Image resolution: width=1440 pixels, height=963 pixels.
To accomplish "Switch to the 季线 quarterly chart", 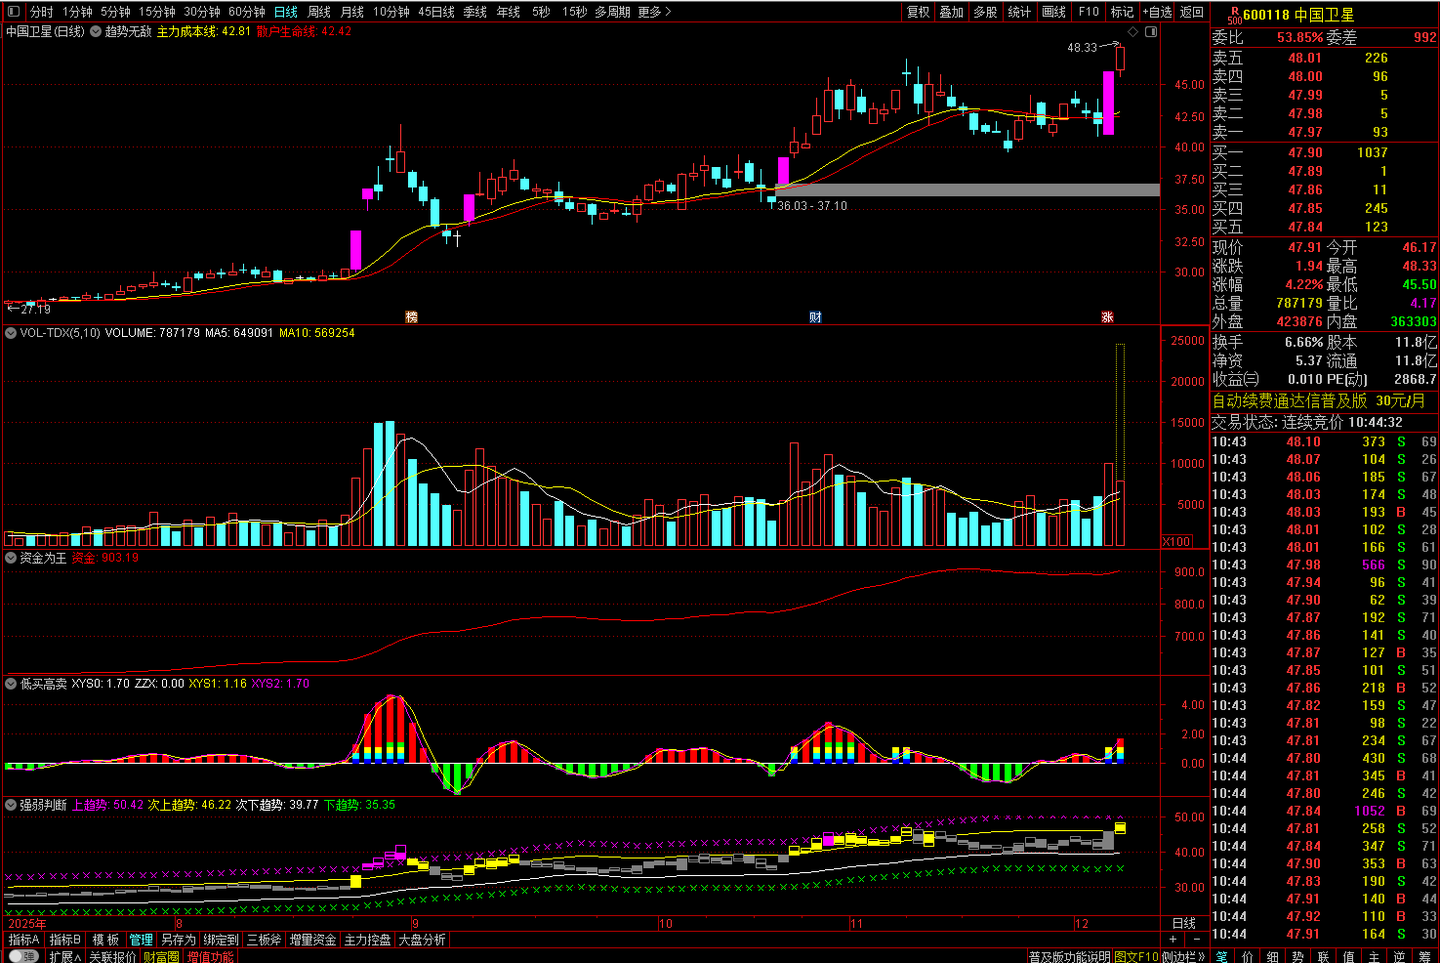I will (x=475, y=12).
